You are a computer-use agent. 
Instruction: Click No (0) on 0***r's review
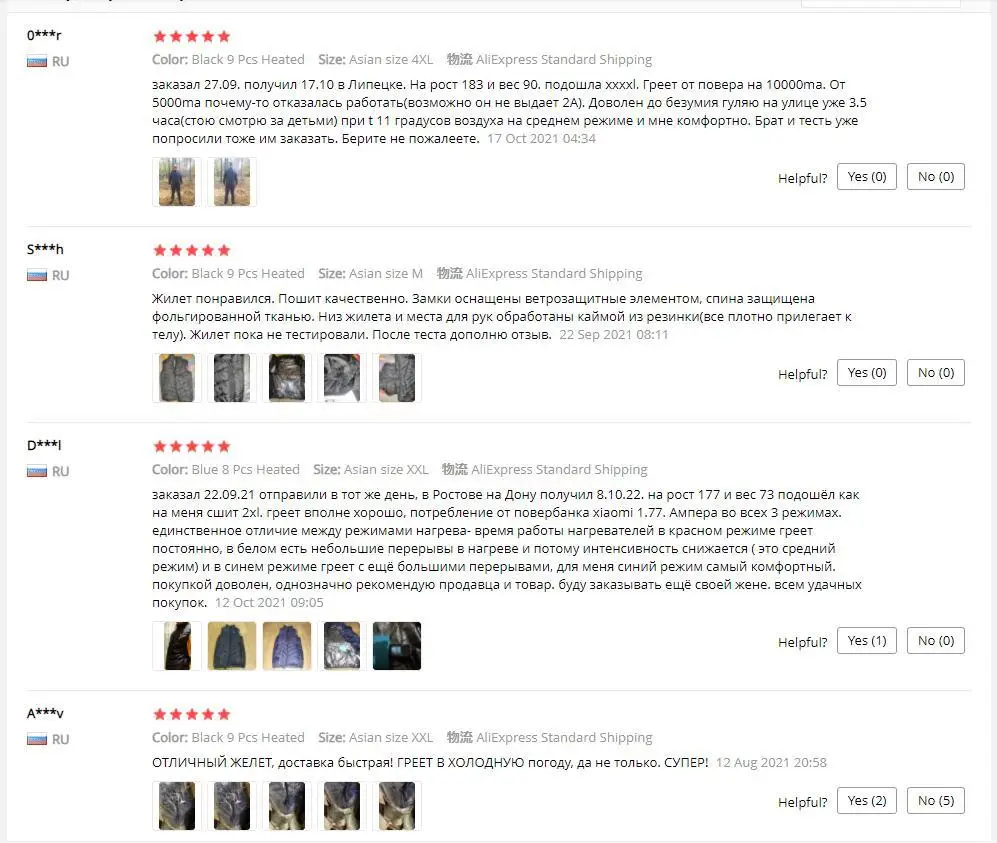(936, 177)
